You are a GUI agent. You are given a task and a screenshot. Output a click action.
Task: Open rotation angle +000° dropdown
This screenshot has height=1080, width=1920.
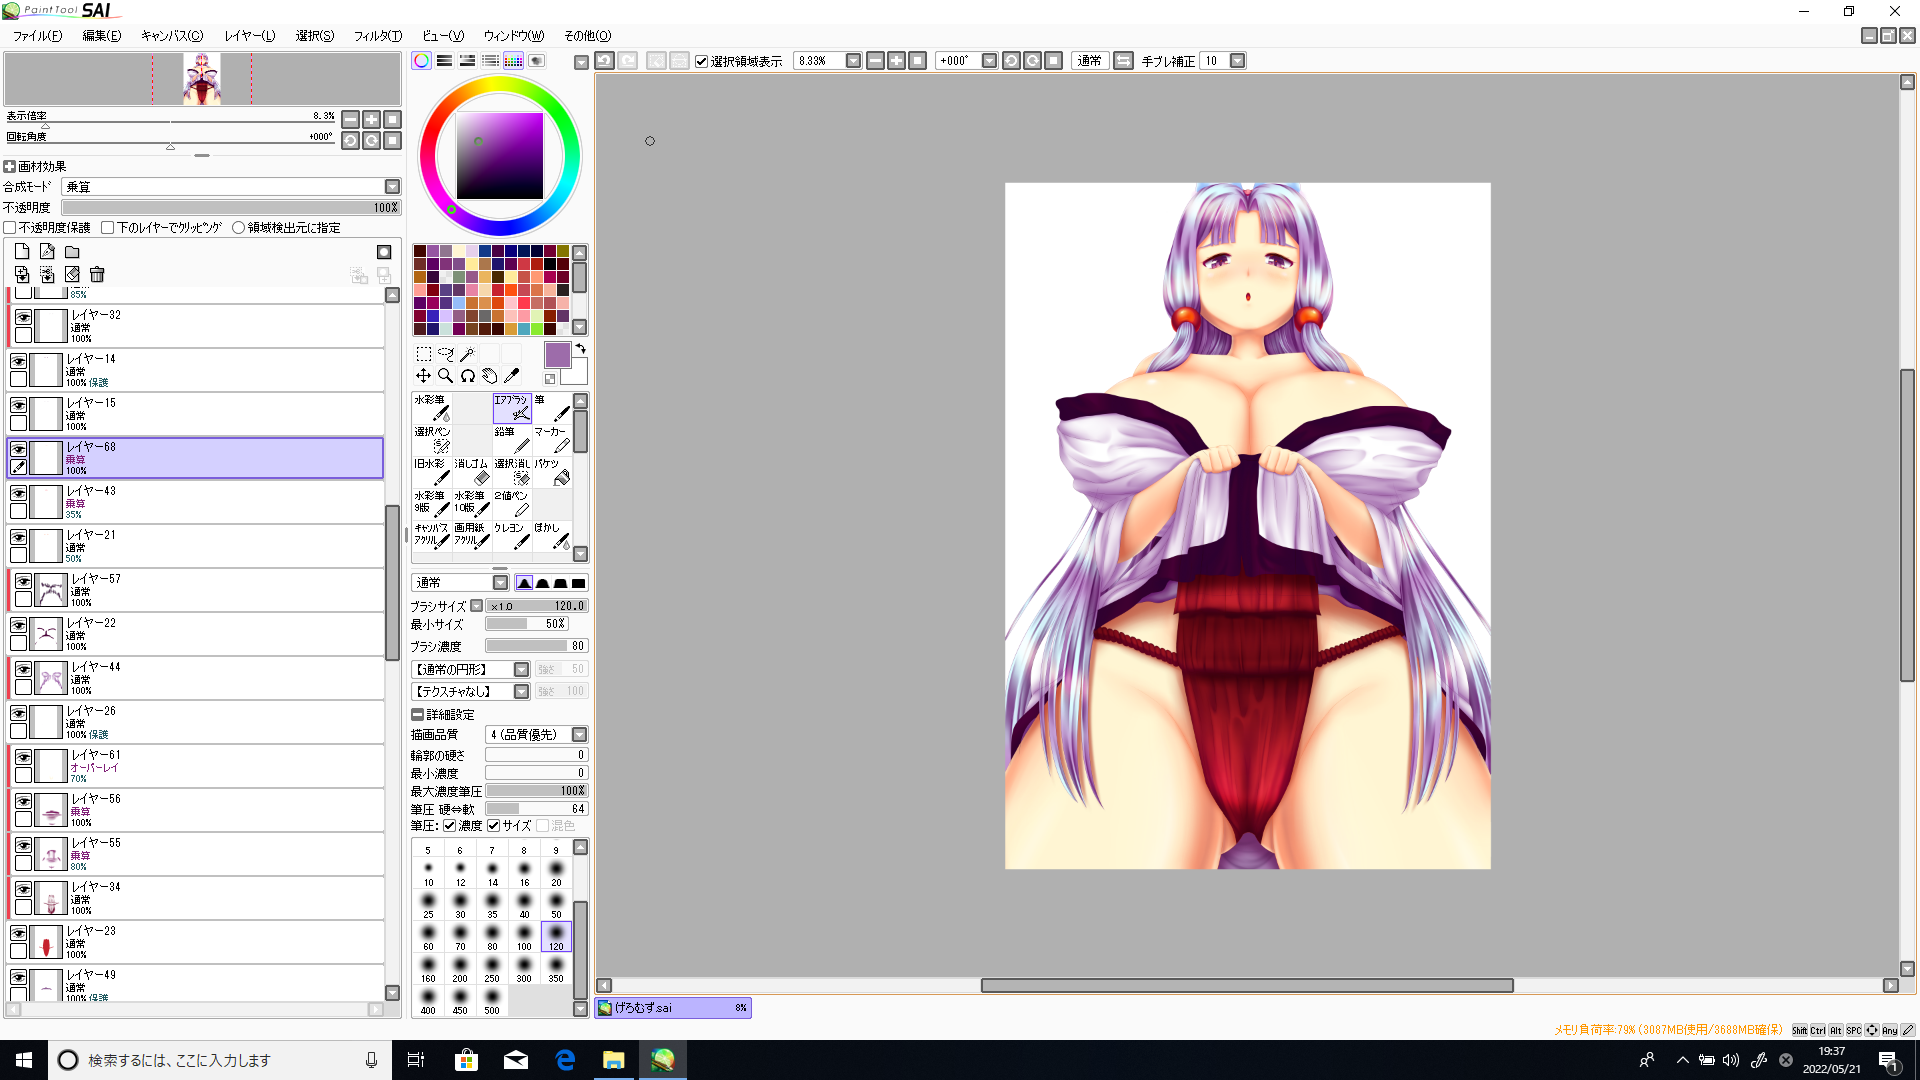click(x=989, y=61)
